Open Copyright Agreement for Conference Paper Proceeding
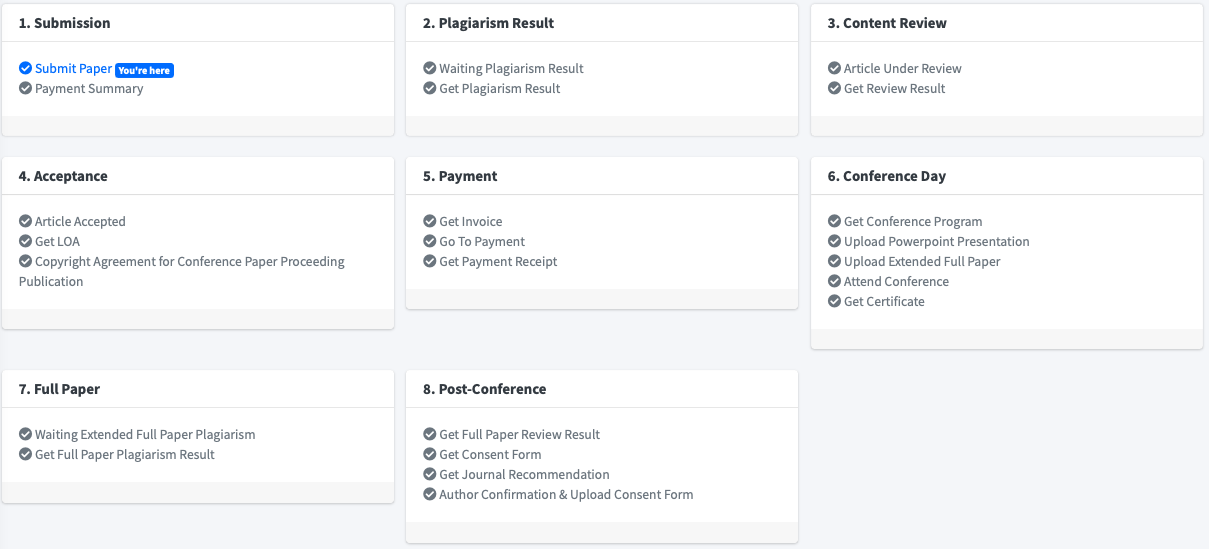Screen dimensions: 1209x549 click(190, 261)
